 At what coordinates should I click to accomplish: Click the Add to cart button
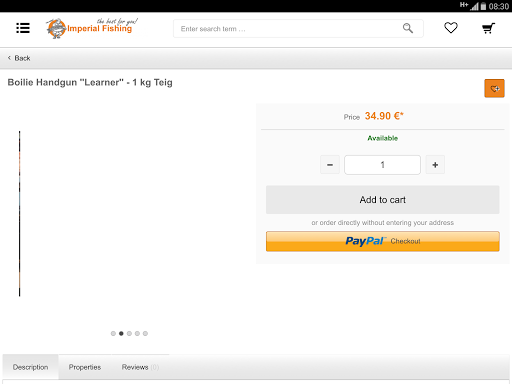point(383,200)
